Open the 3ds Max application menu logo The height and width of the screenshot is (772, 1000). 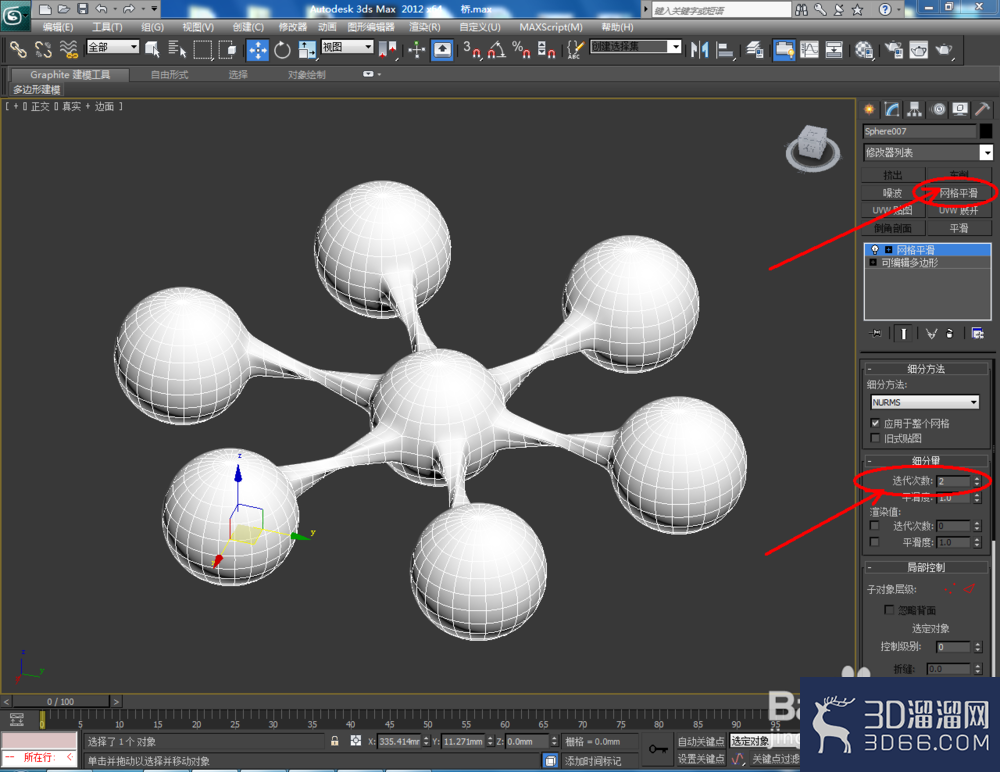click(14, 15)
